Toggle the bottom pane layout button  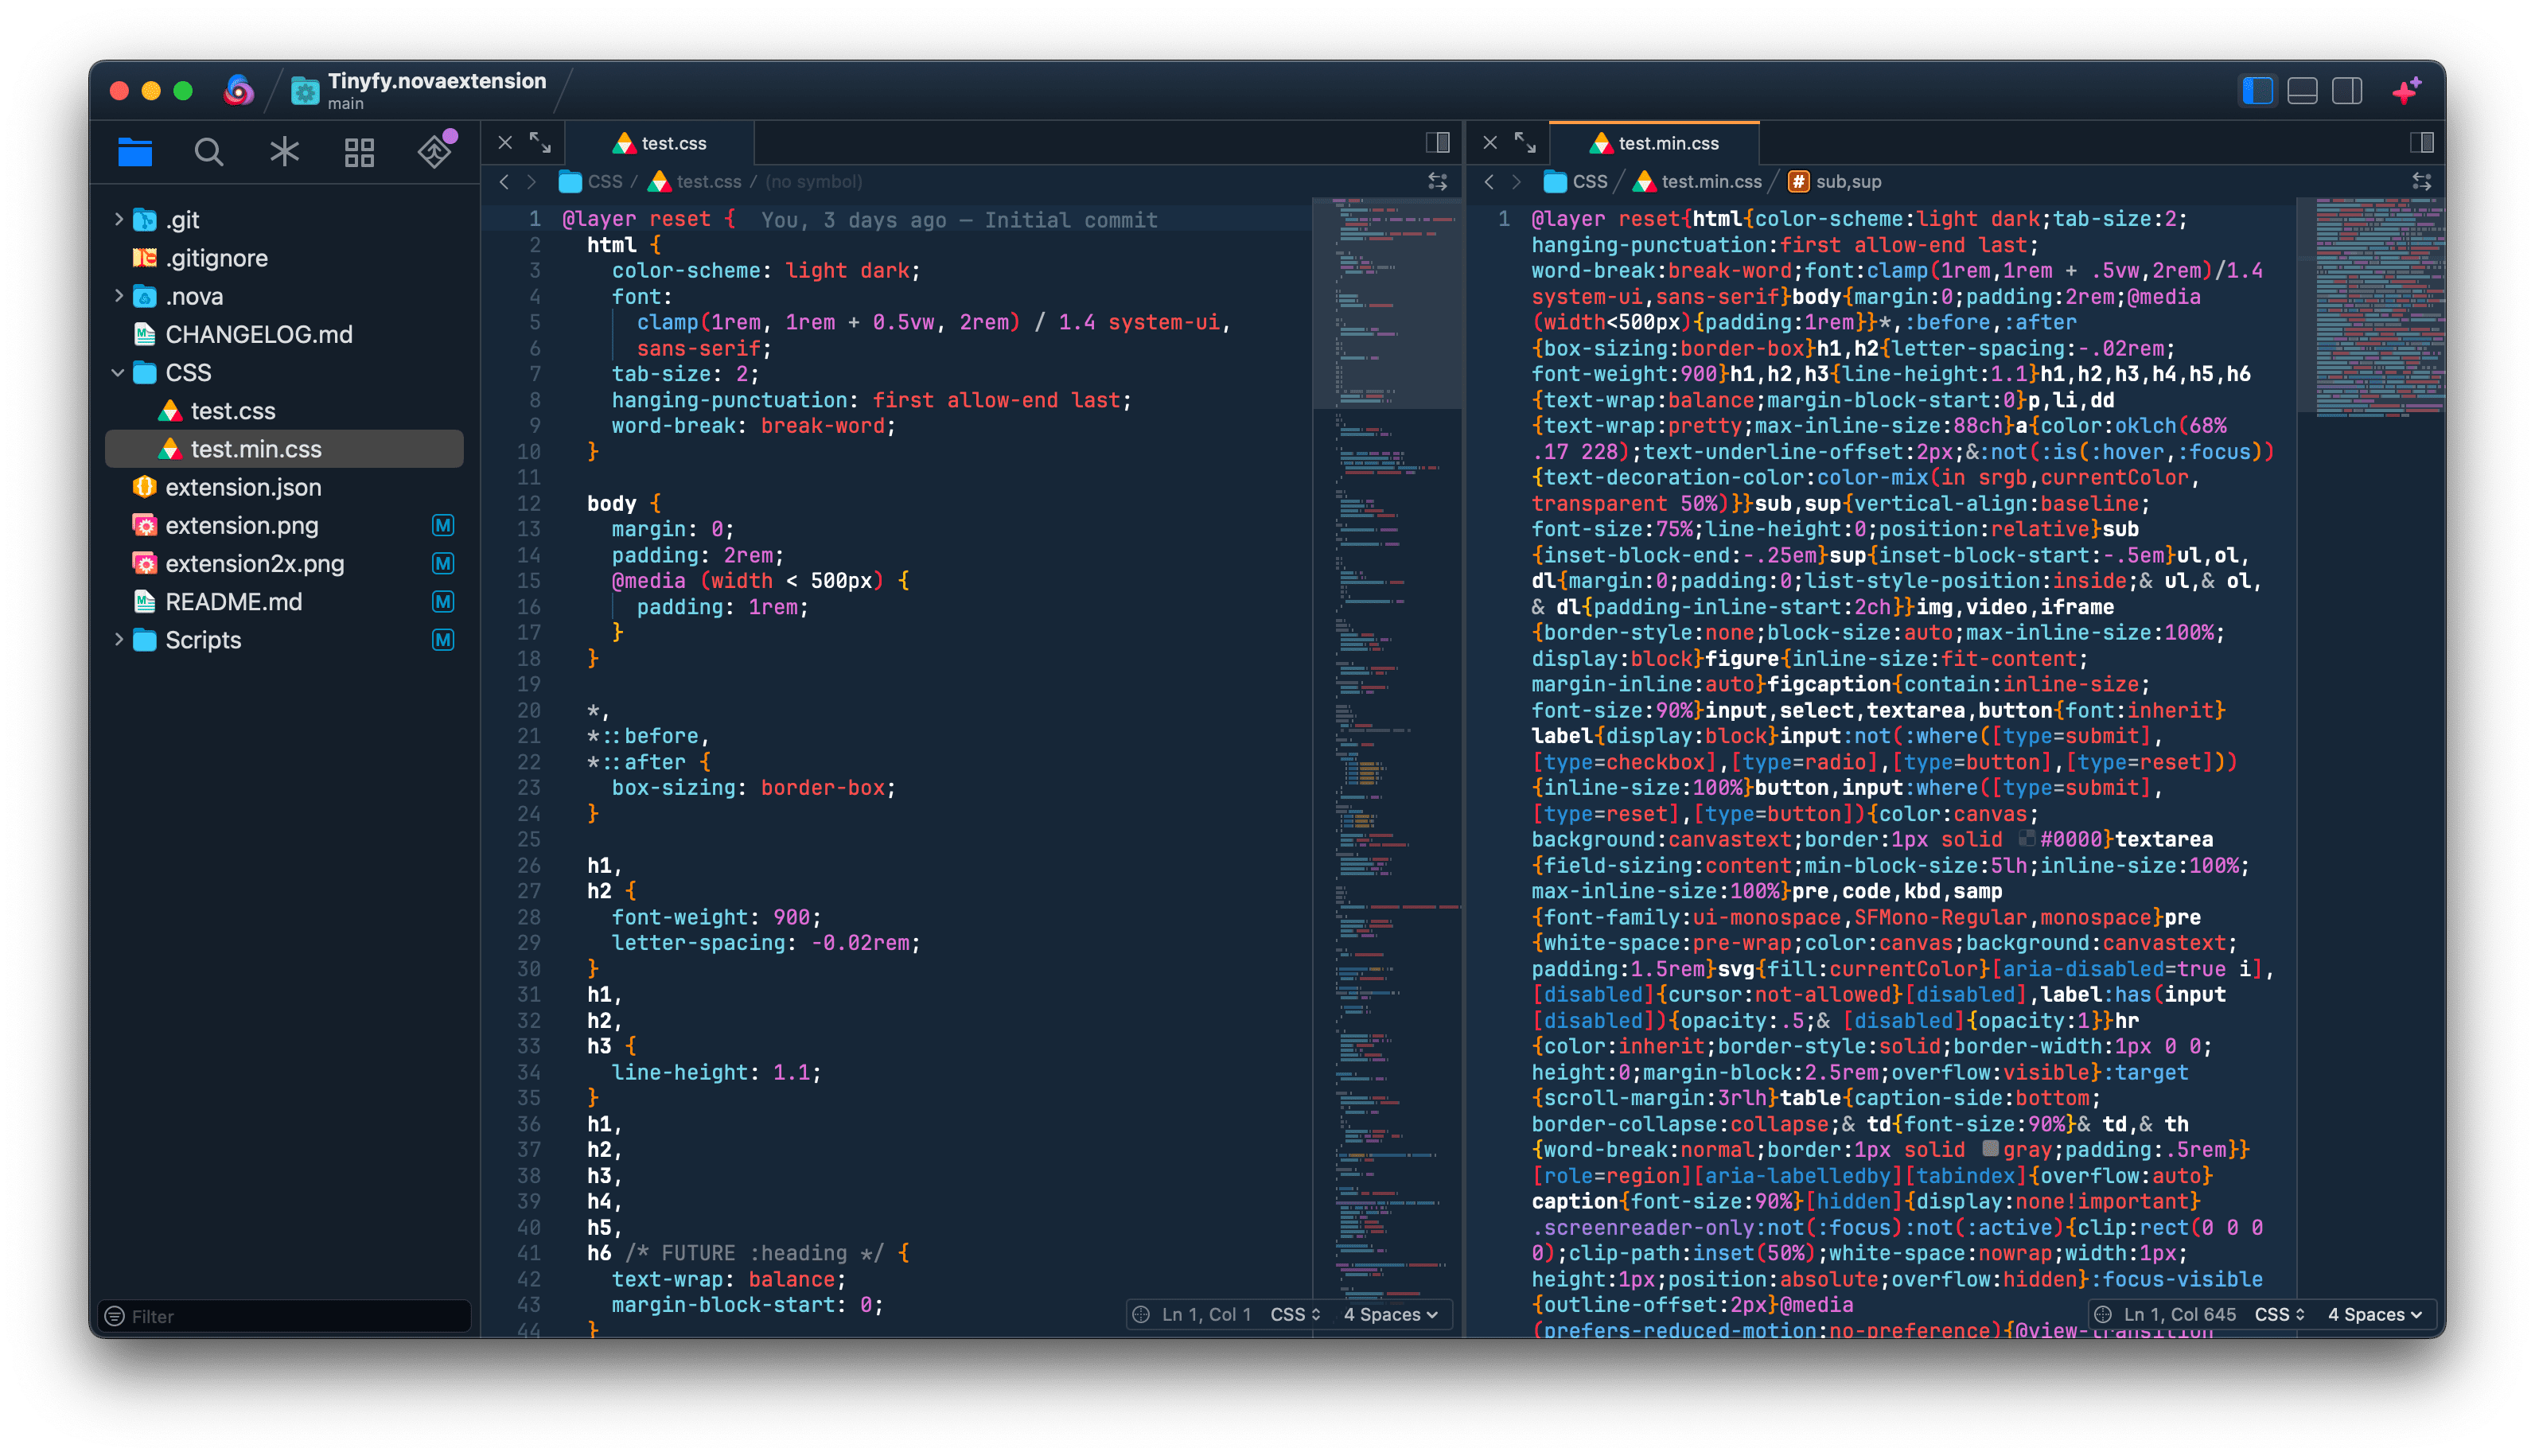click(x=2302, y=91)
